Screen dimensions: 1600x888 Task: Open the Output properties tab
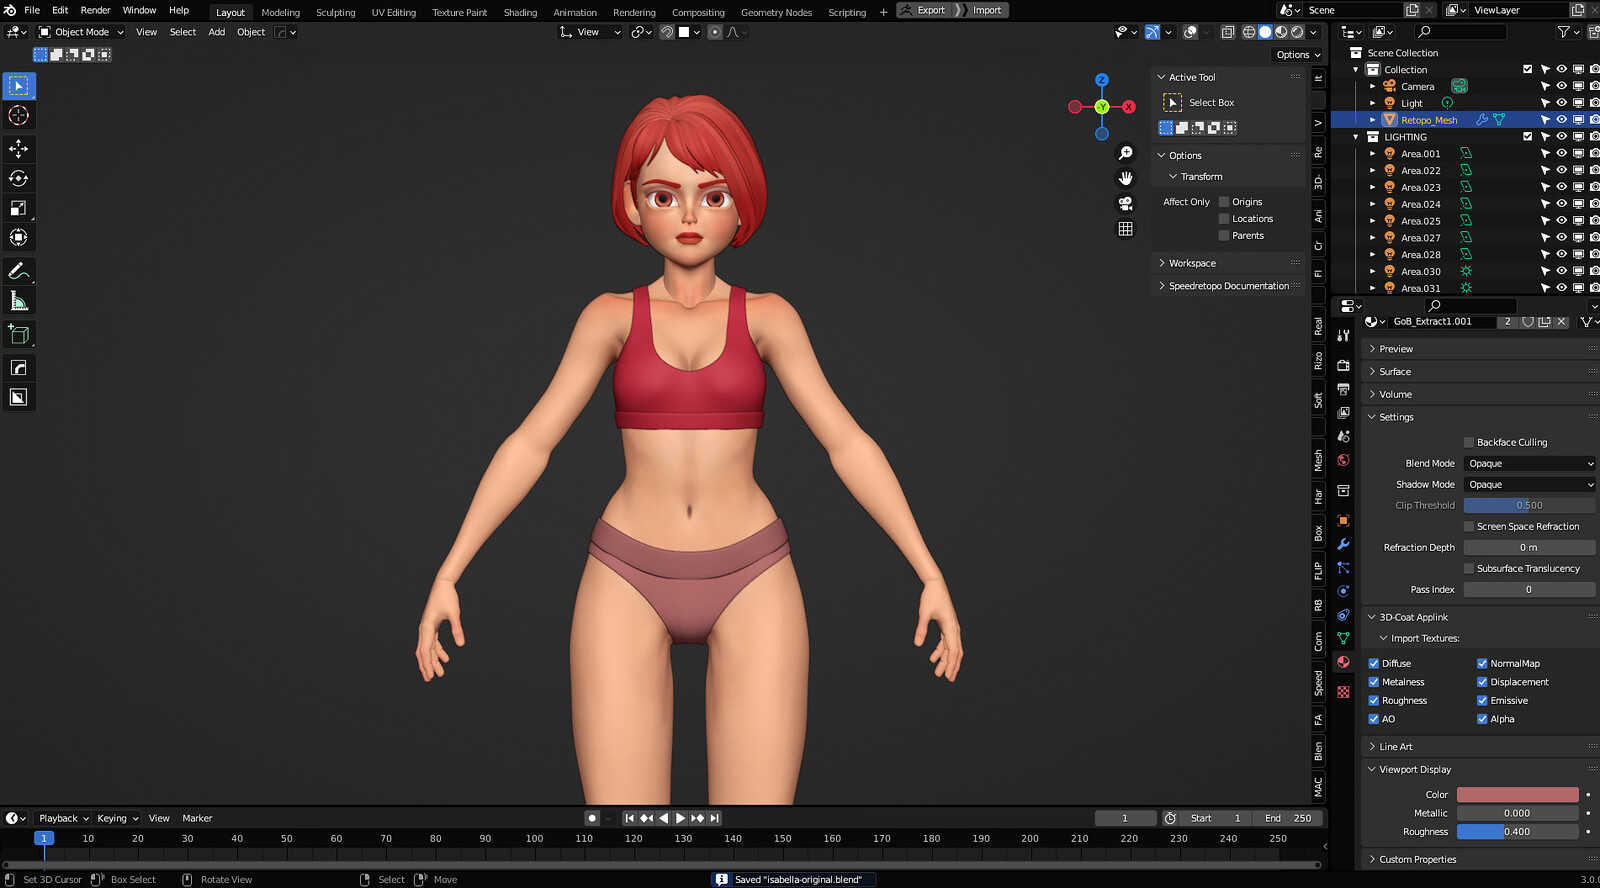(1343, 389)
